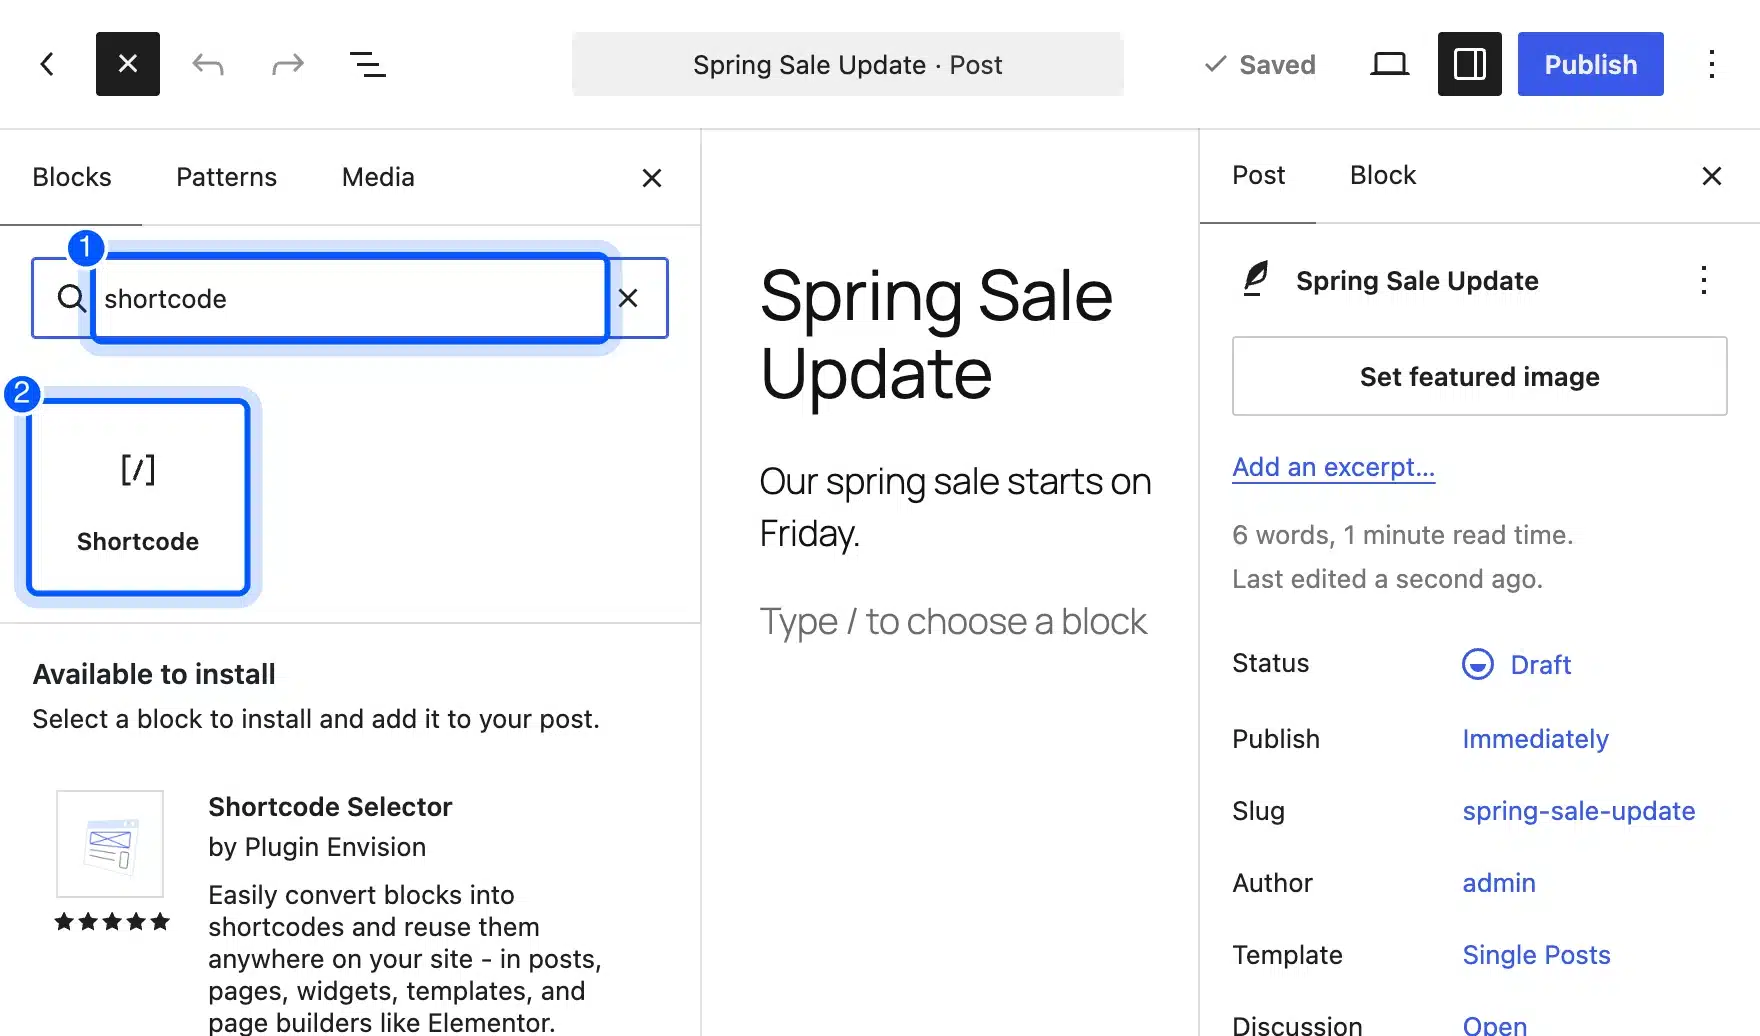
Task: Click the Publish button
Action: point(1591,64)
